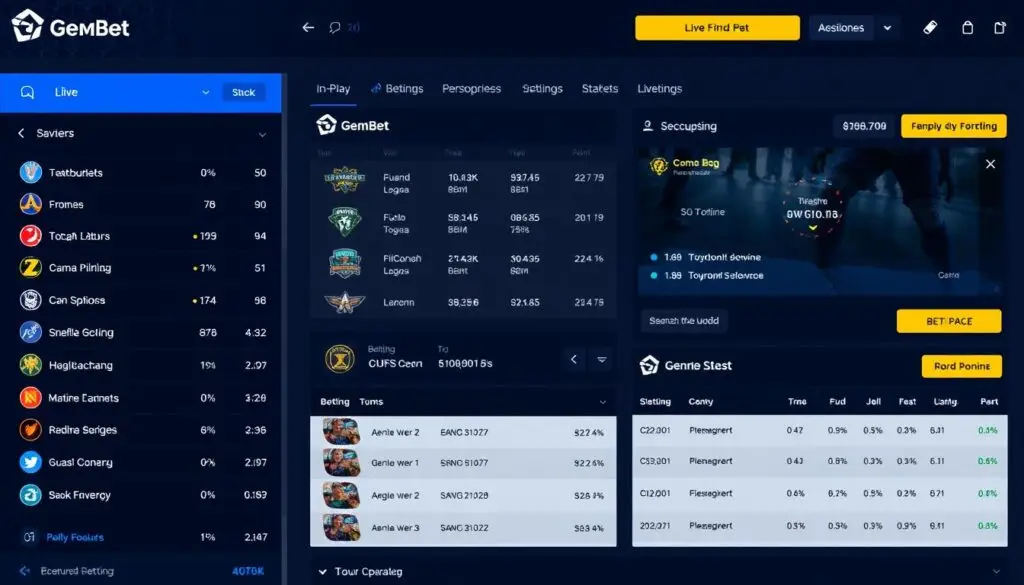Select the pencil edit icon top-right
This screenshot has height=585, width=1024.
click(x=930, y=27)
